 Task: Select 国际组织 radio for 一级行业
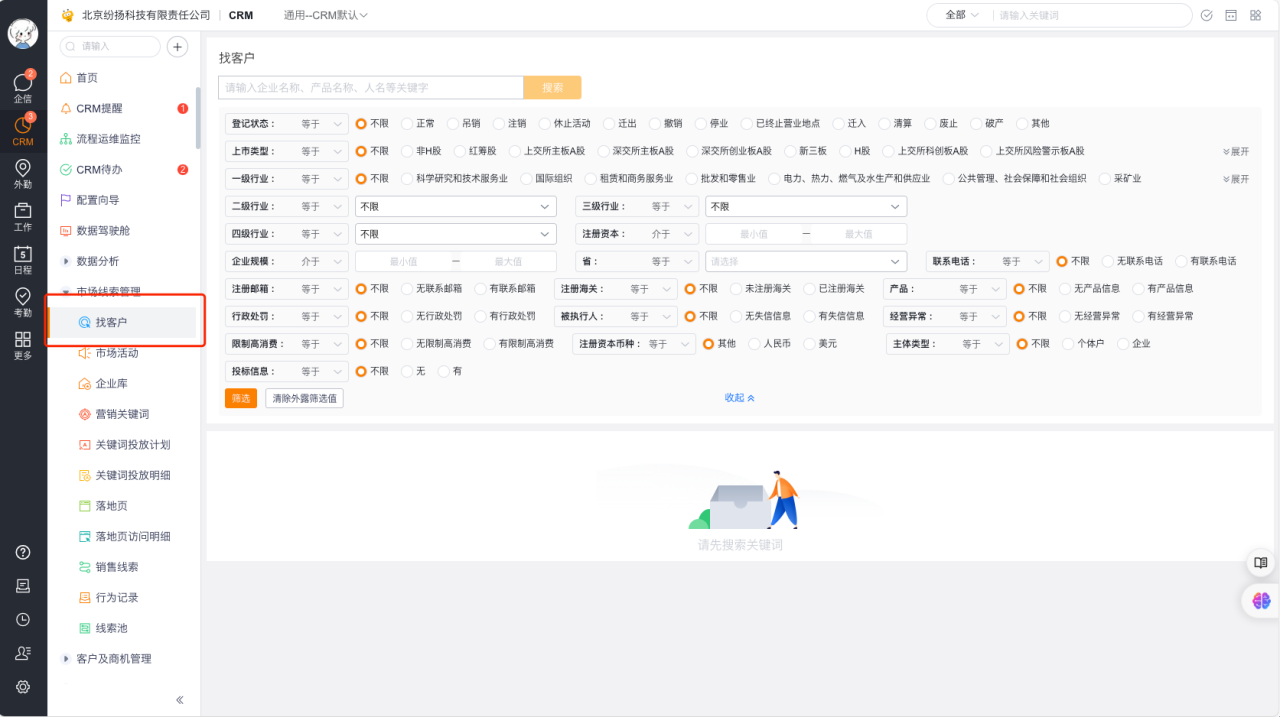click(526, 179)
